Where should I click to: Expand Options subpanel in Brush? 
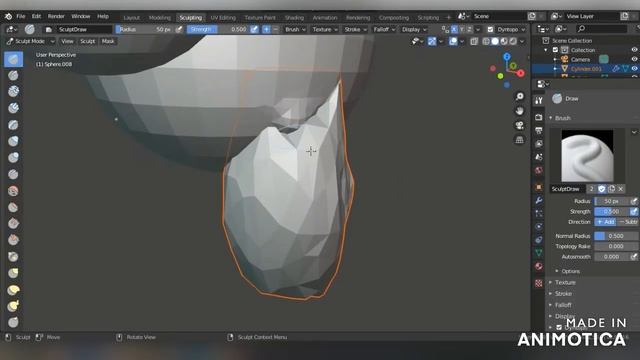point(570,271)
